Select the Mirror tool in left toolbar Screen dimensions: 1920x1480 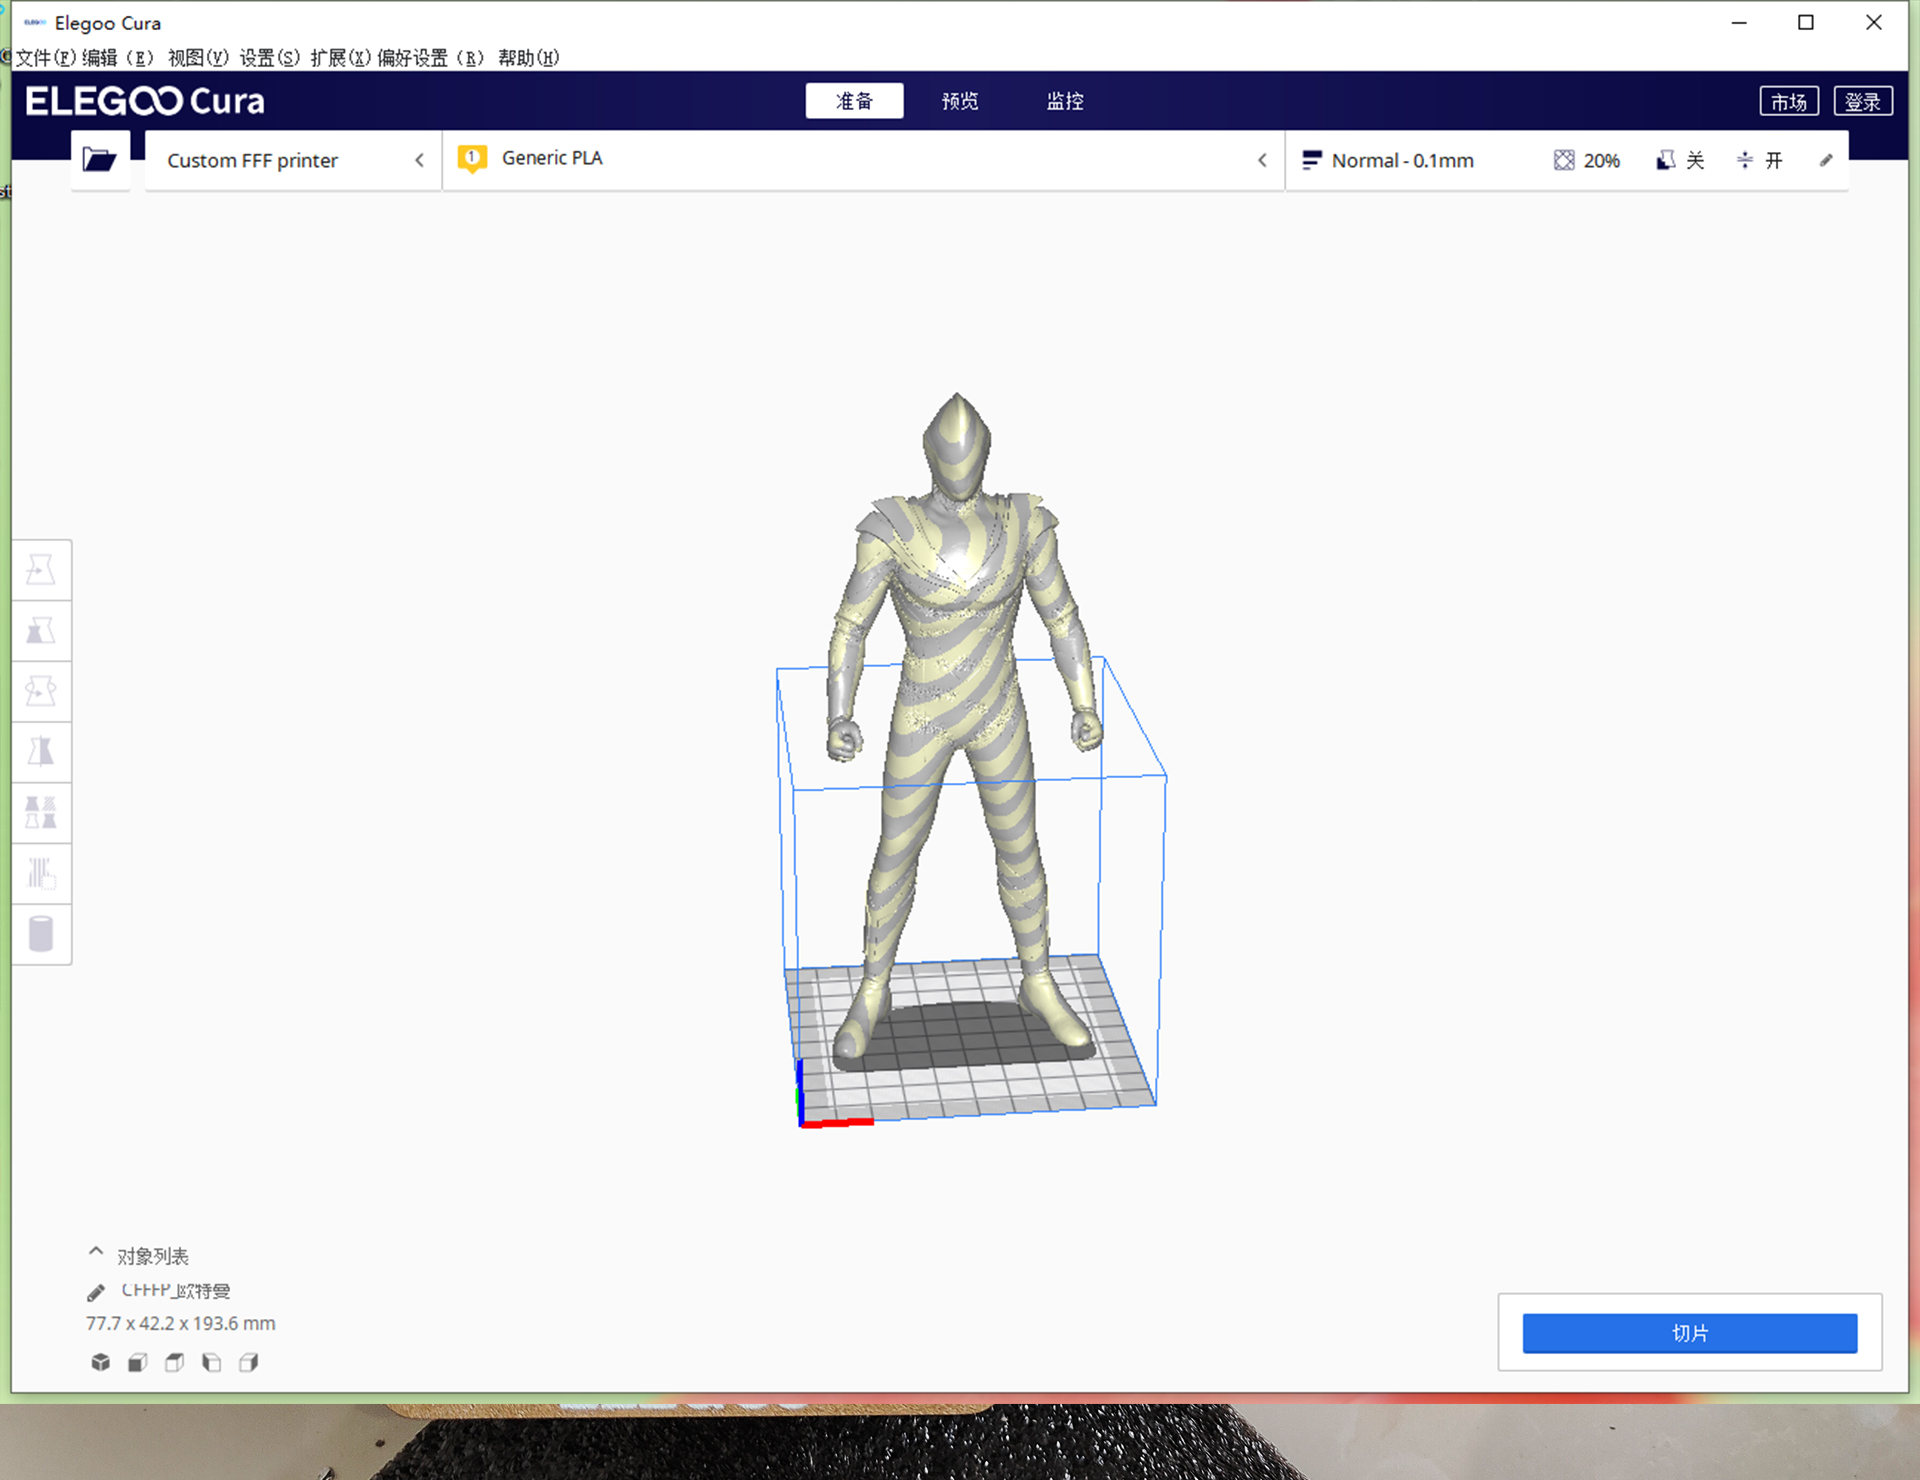(x=41, y=752)
